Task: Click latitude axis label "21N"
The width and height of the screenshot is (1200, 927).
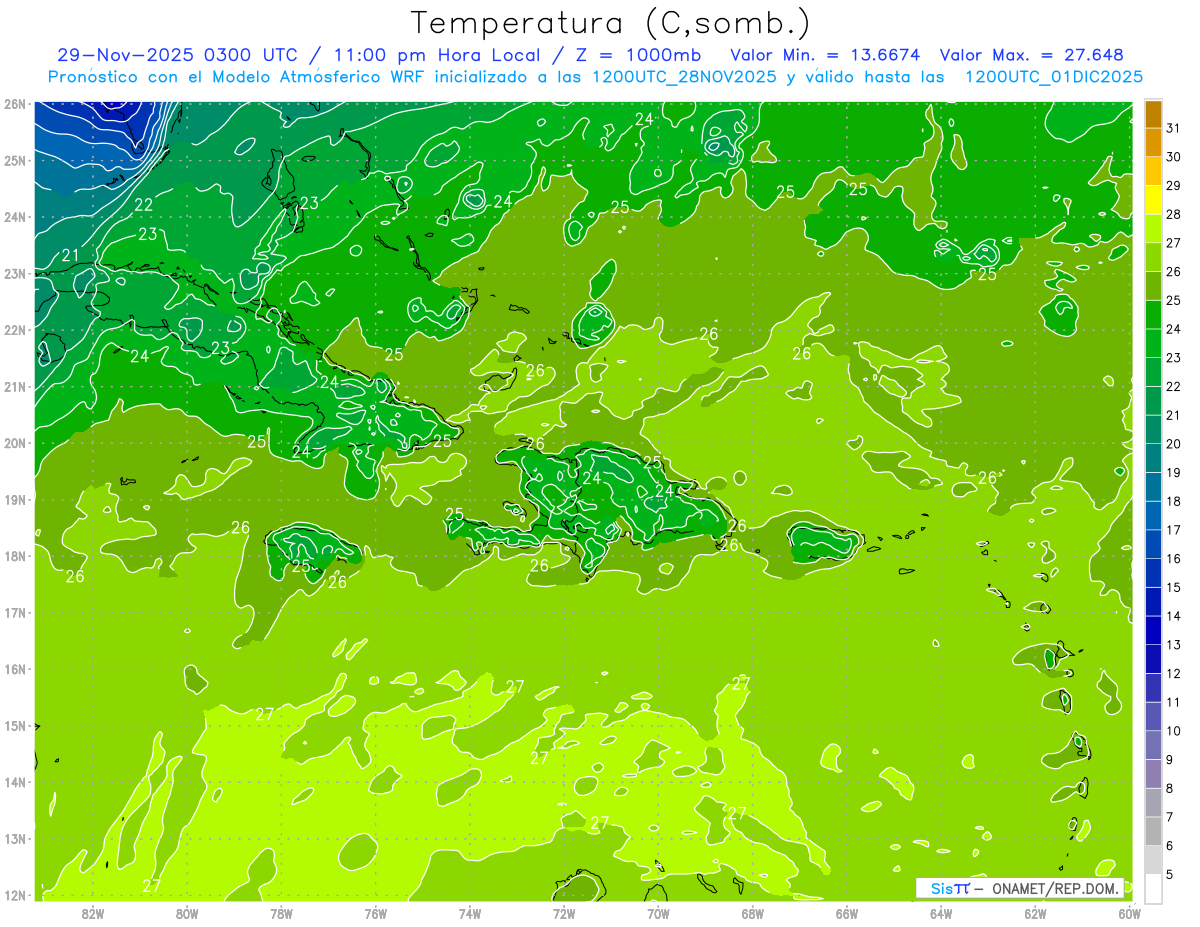Action: coord(14,387)
